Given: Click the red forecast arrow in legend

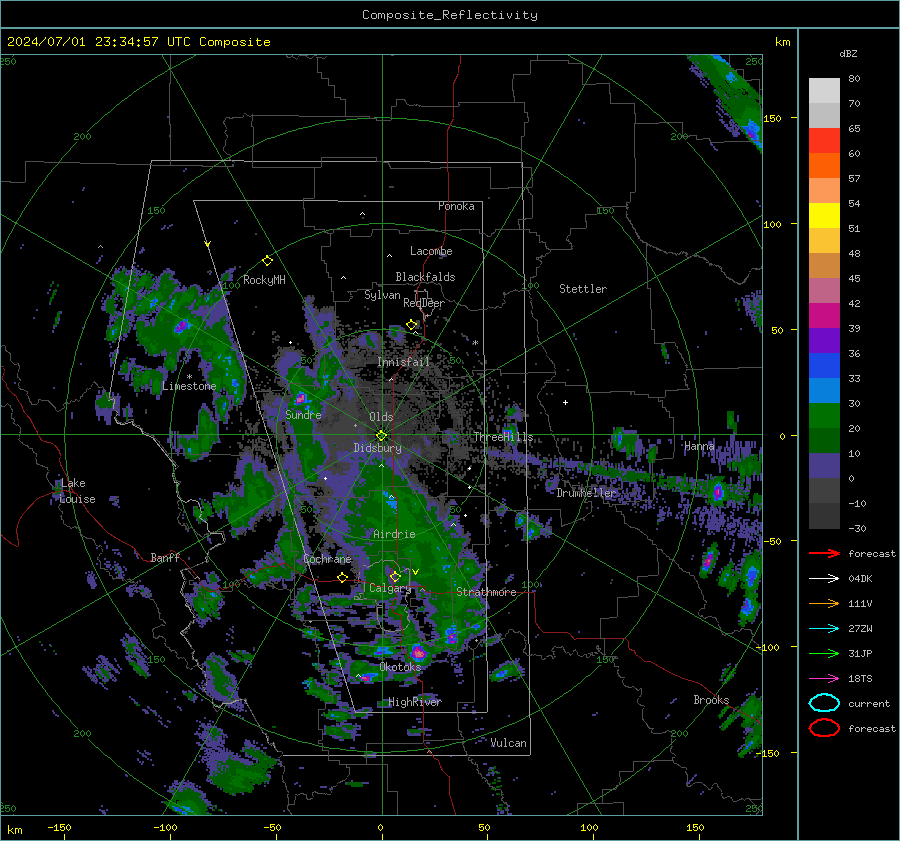Looking at the screenshot, I should tap(824, 553).
